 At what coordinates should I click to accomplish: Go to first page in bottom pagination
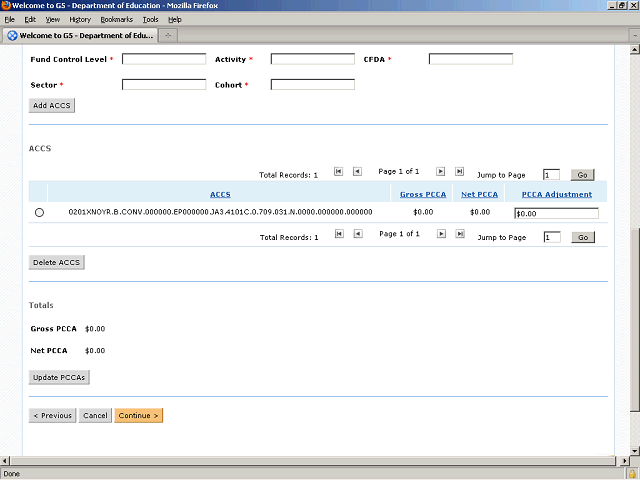[x=338, y=234]
